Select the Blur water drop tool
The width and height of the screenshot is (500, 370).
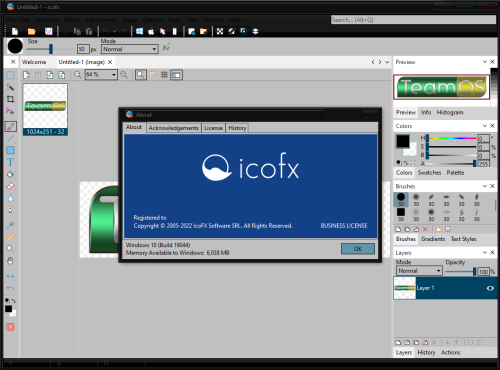(10, 198)
